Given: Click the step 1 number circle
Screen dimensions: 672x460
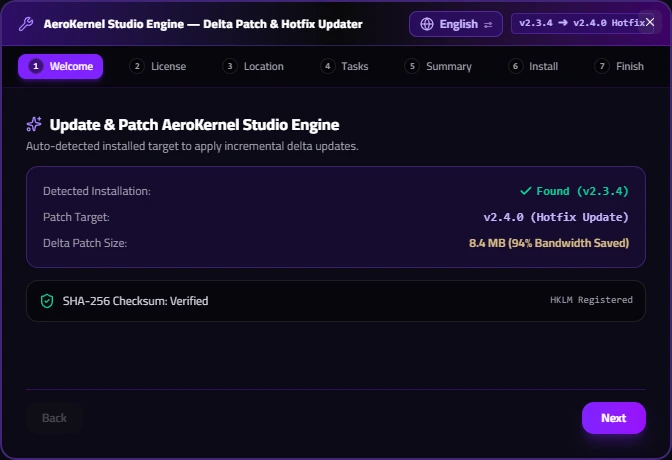Looking at the screenshot, I should click(x=36, y=66).
